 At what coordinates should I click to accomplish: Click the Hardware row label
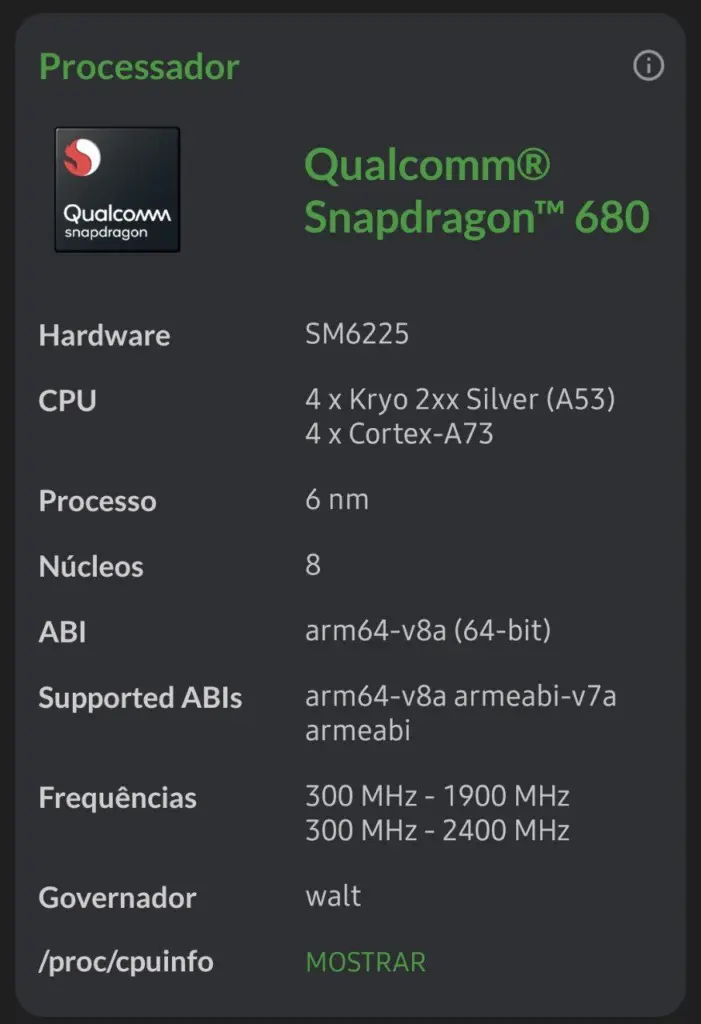[103, 335]
